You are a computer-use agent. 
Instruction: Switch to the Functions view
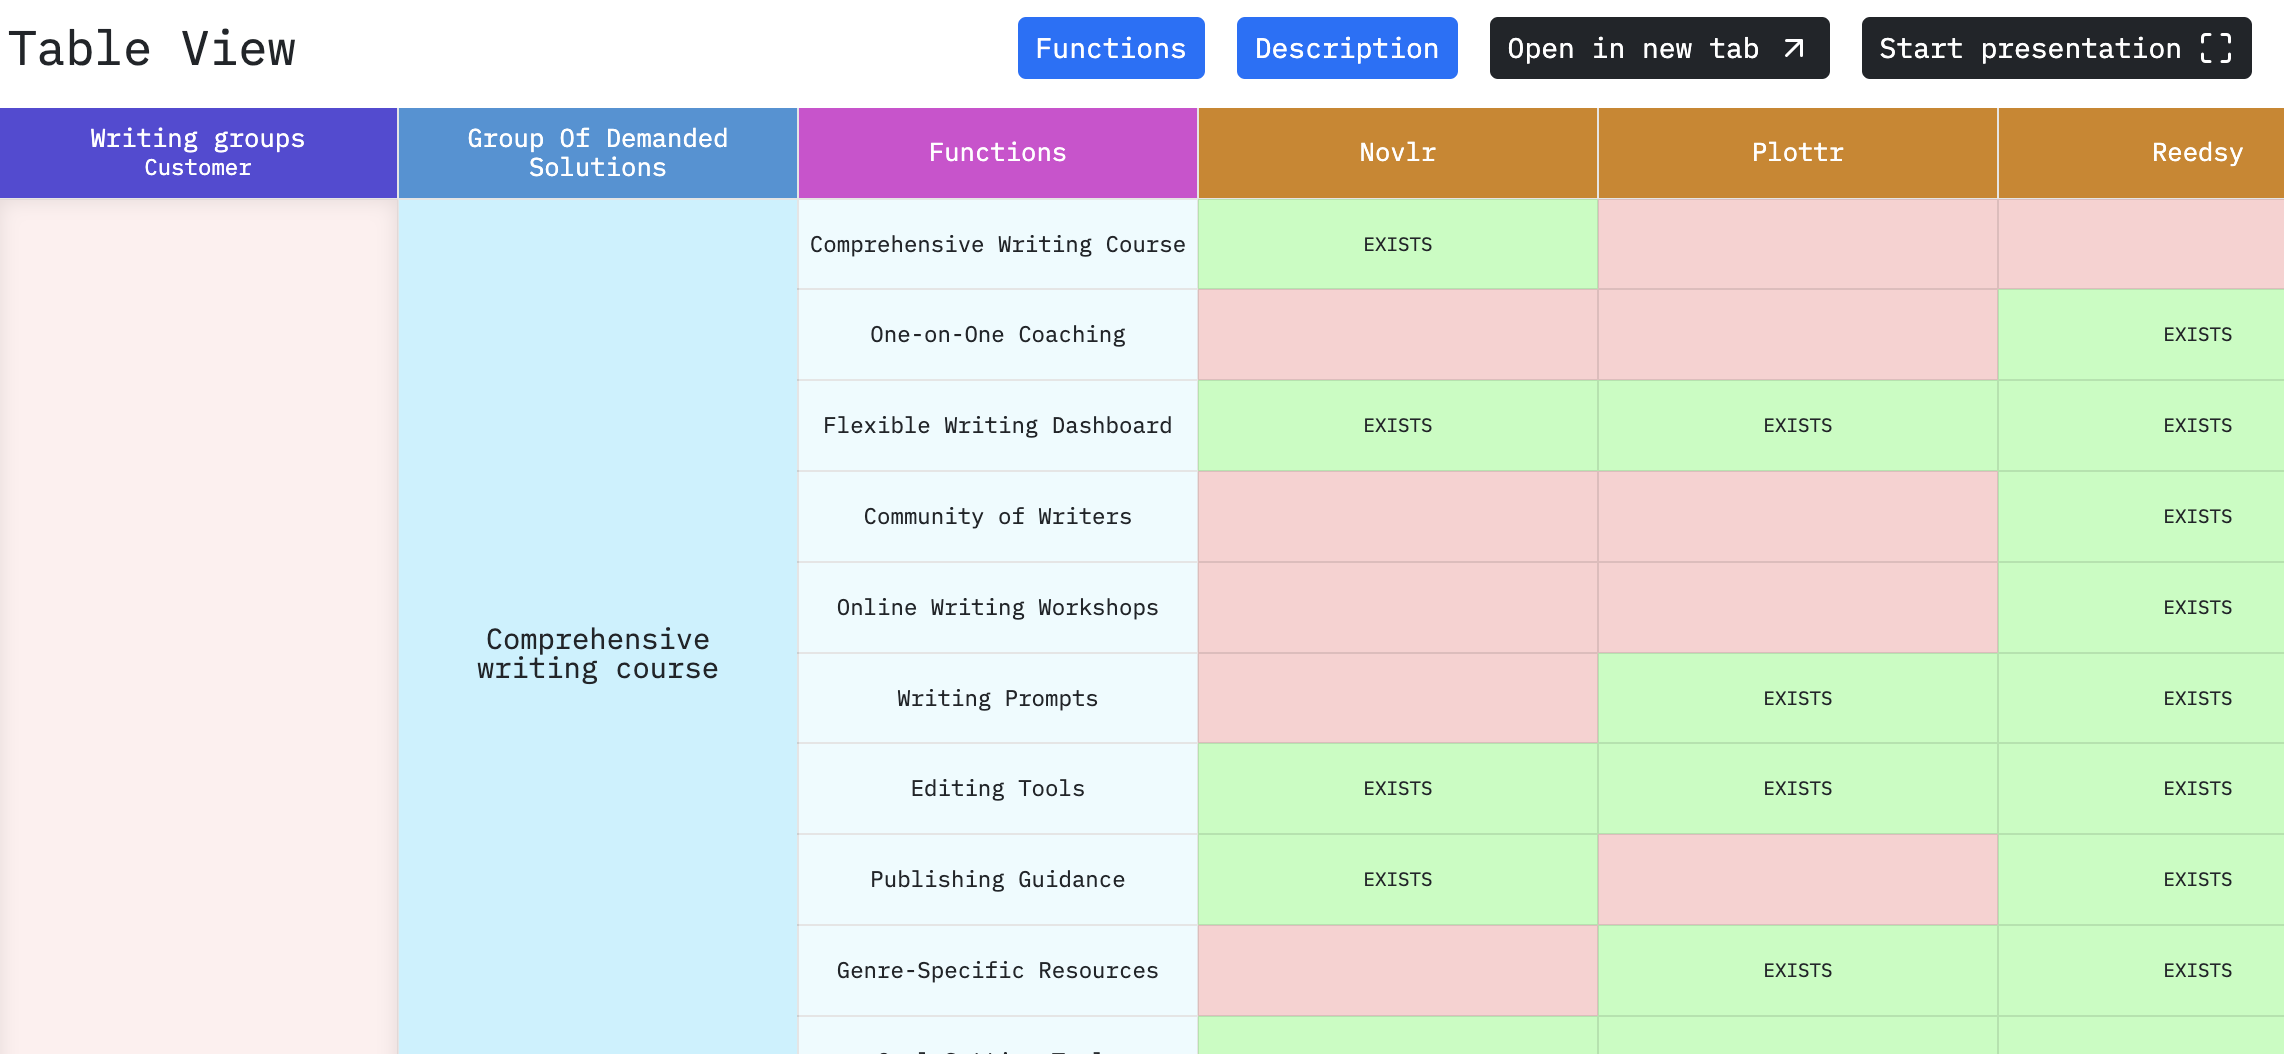point(1111,47)
